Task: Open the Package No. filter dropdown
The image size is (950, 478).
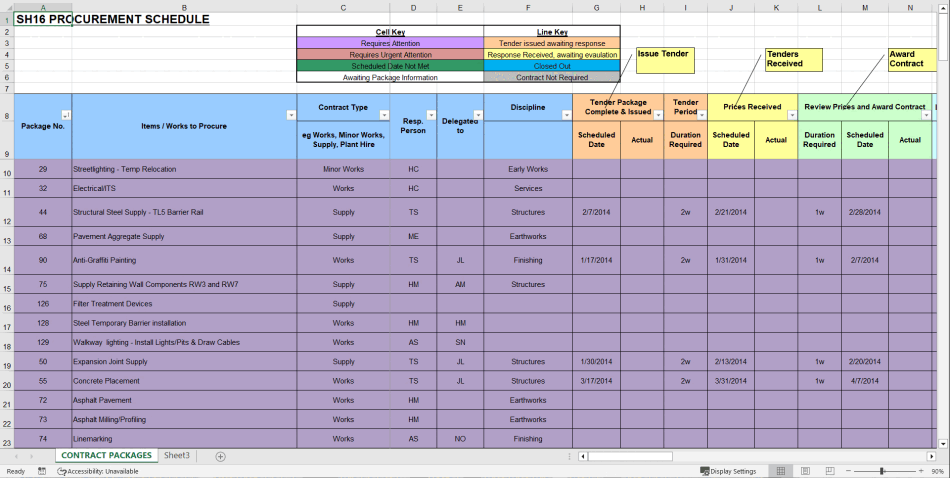Action: click(x=65, y=115)
